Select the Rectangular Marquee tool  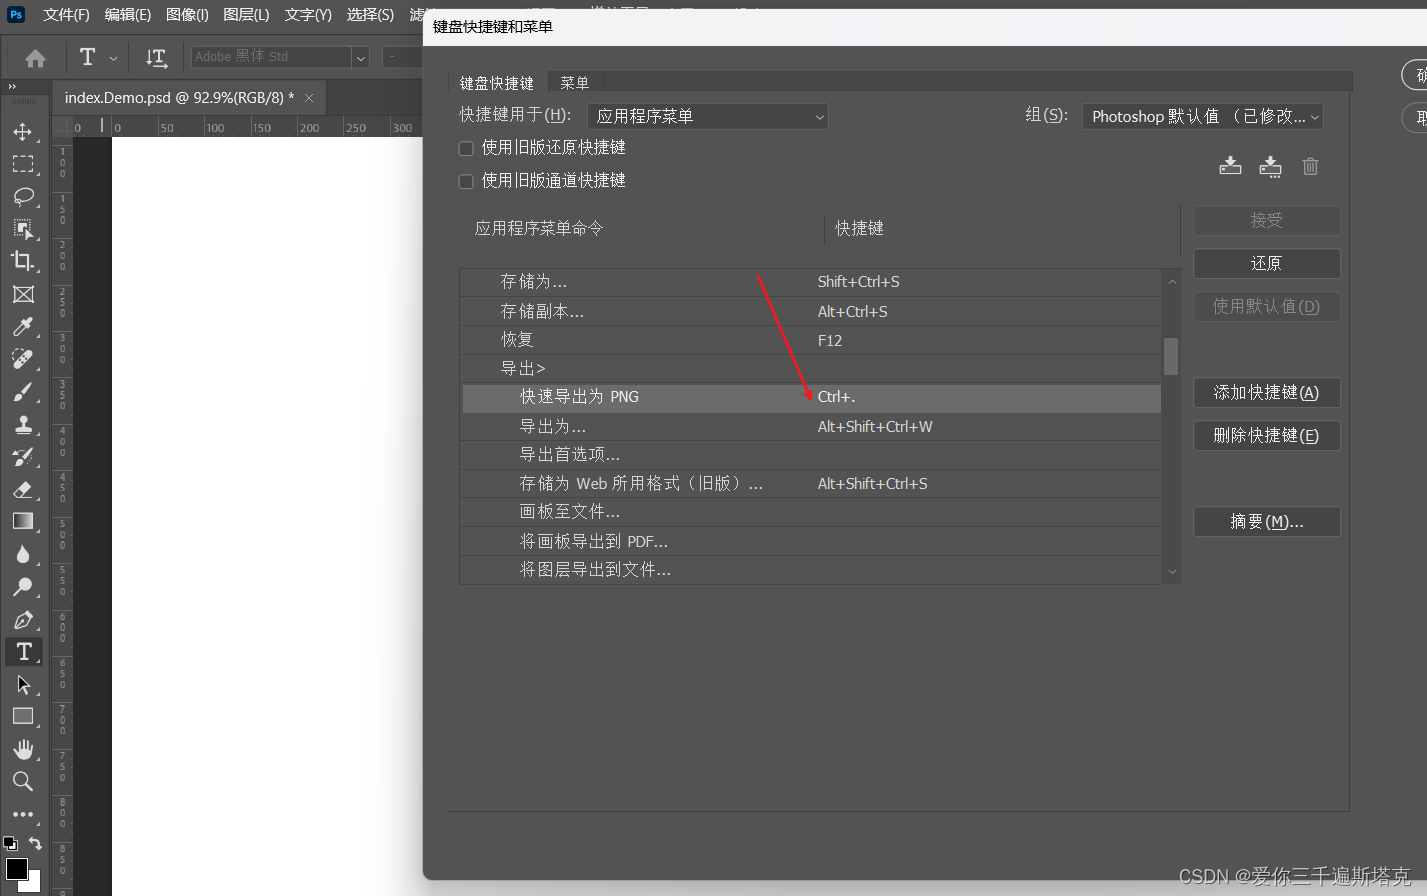(23, 164)
